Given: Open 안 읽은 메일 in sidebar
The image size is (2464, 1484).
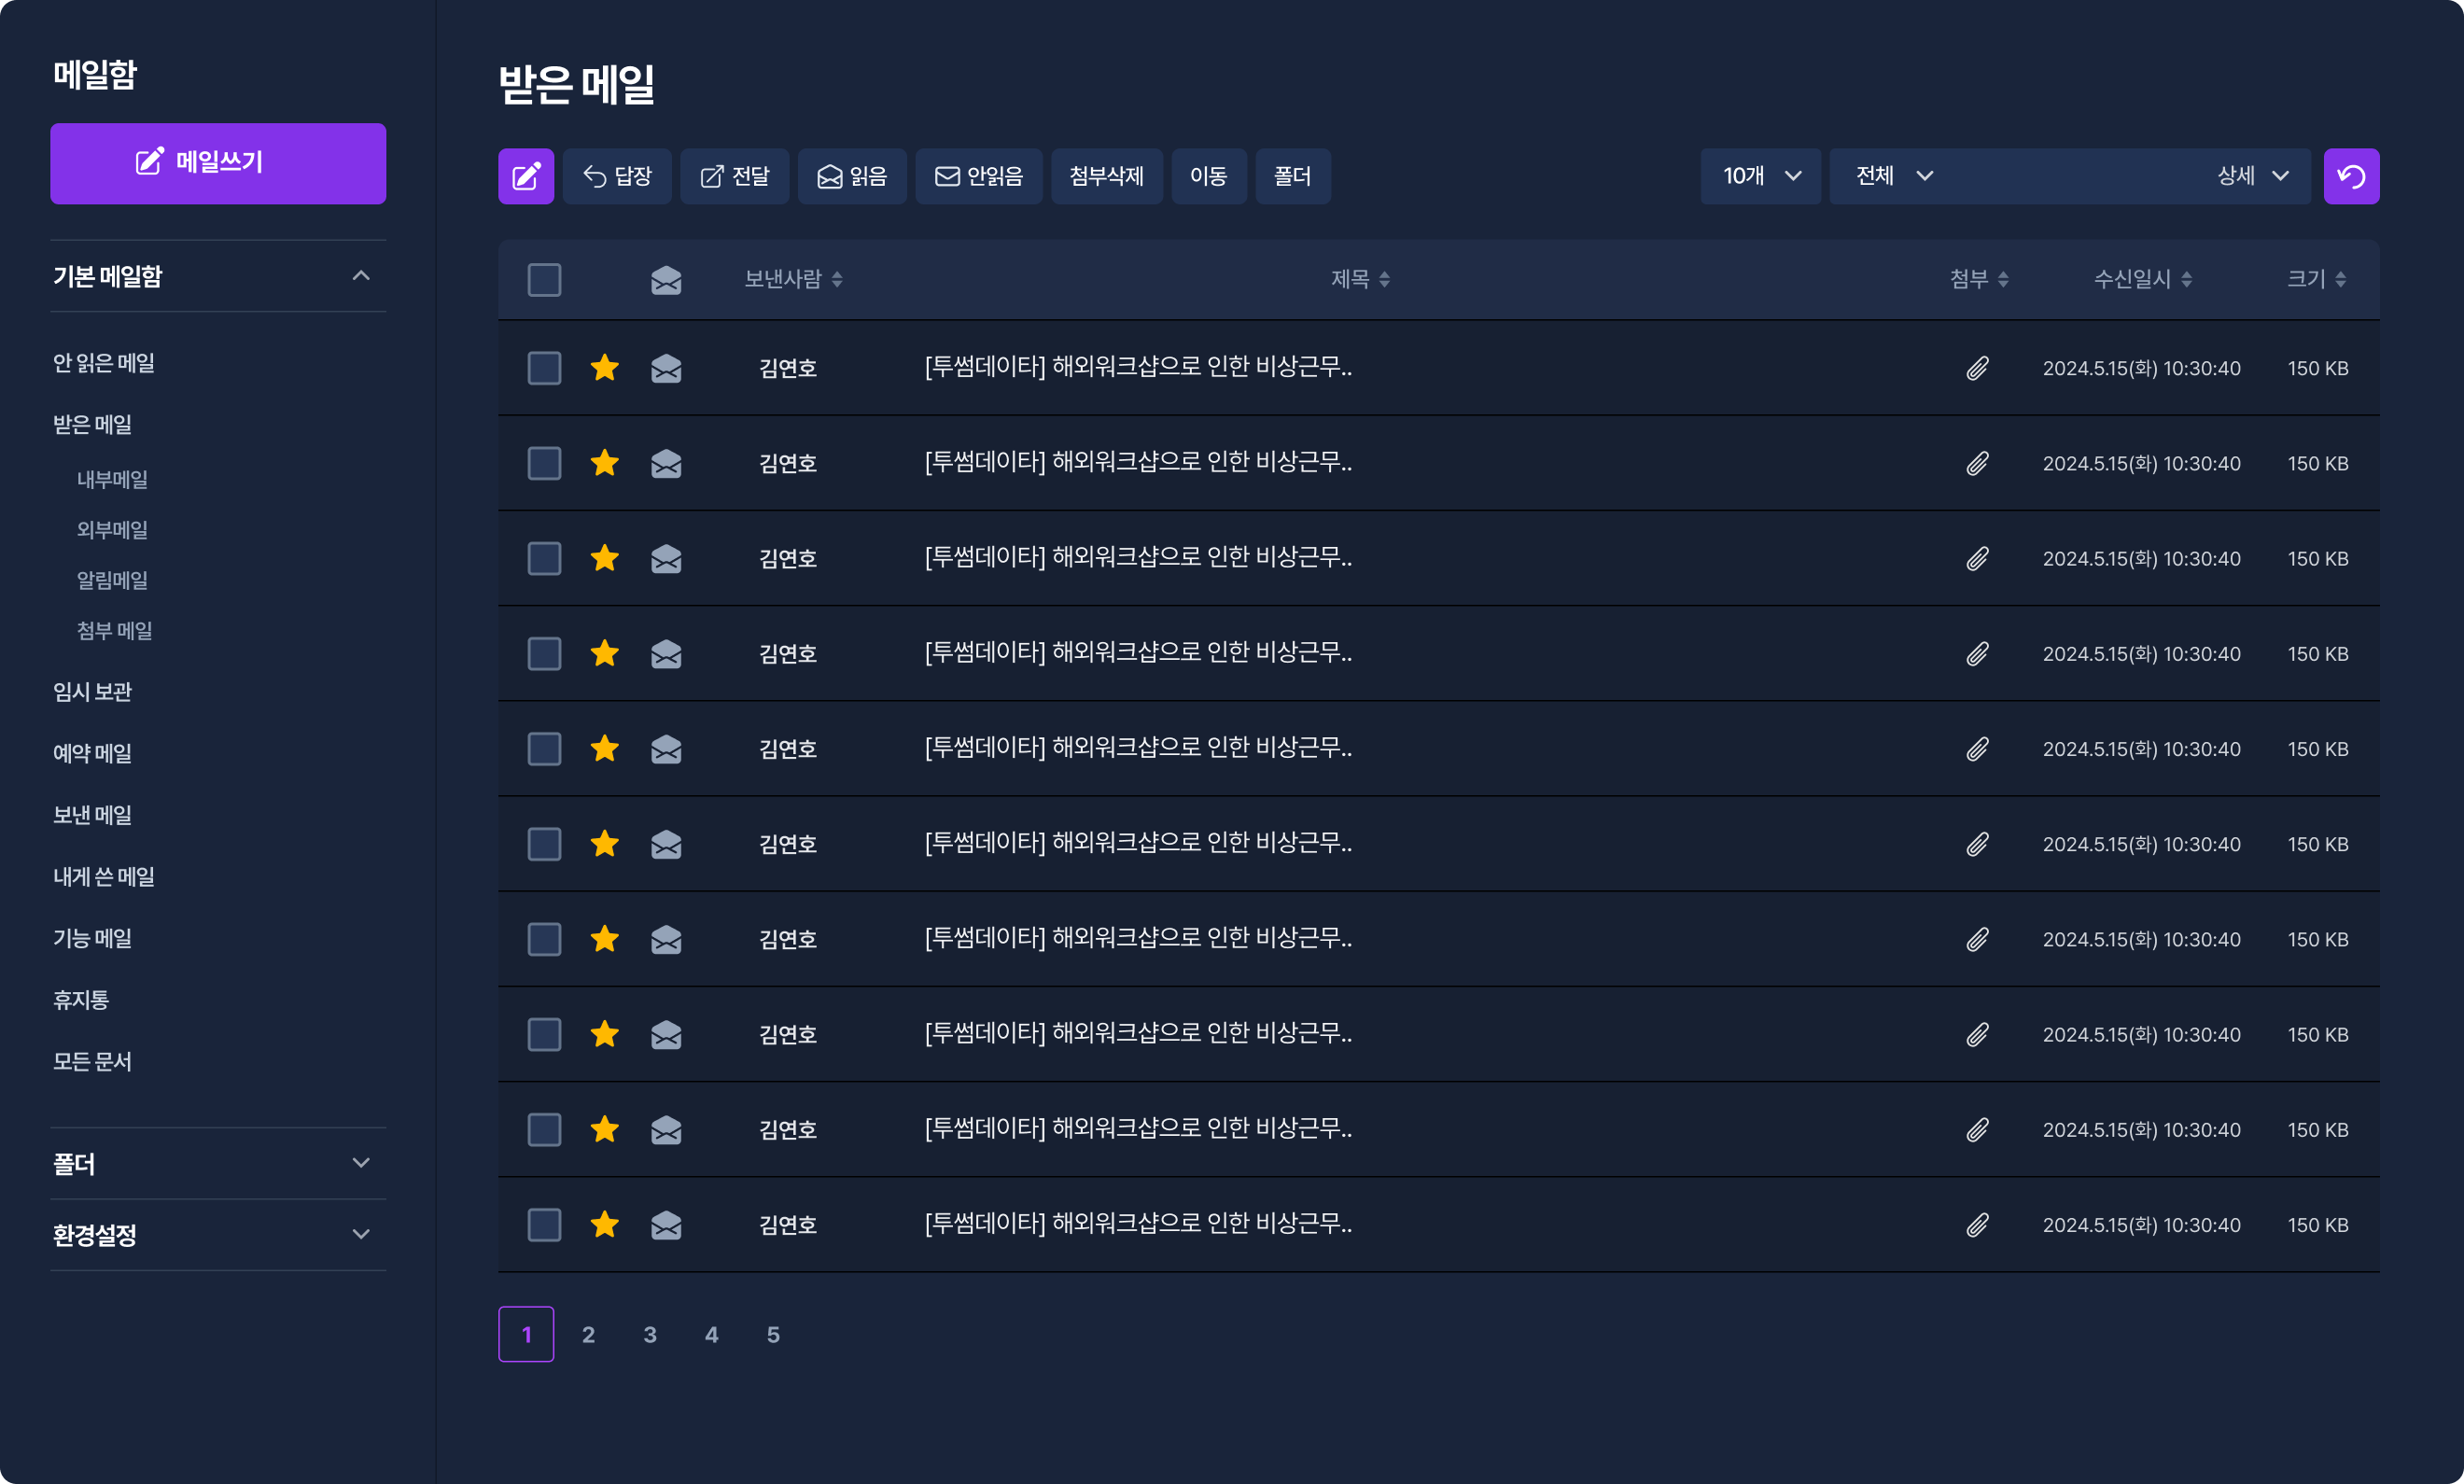Looking at the screenshot, I should coord(104,363).
